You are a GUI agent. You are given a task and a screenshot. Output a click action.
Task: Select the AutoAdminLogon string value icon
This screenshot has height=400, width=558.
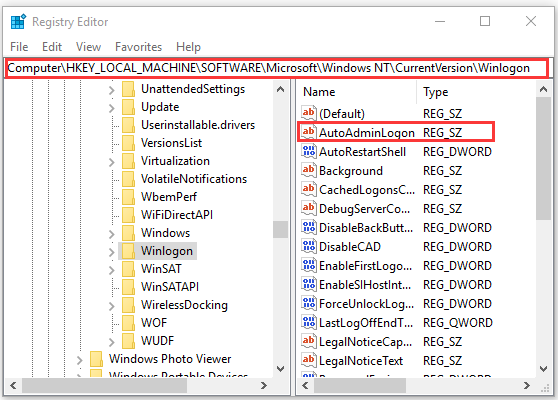click(308, 132)
